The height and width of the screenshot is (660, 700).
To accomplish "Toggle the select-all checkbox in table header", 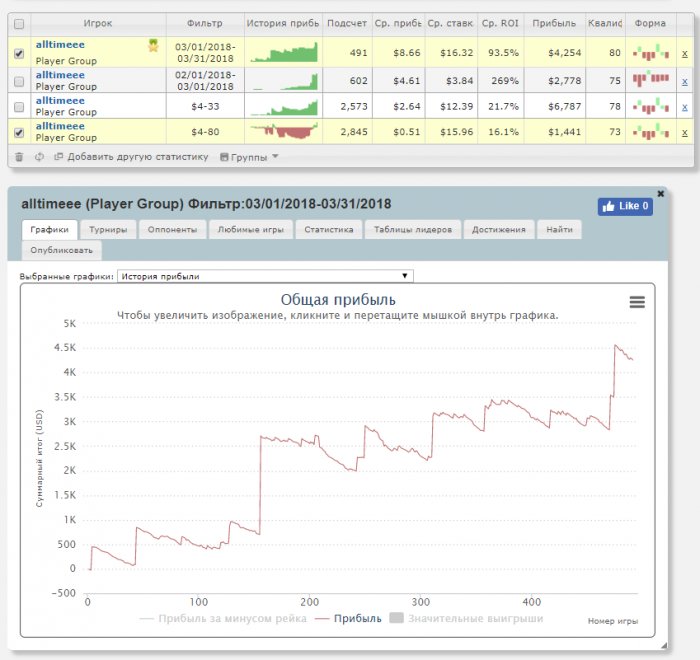I will (20, 22).
